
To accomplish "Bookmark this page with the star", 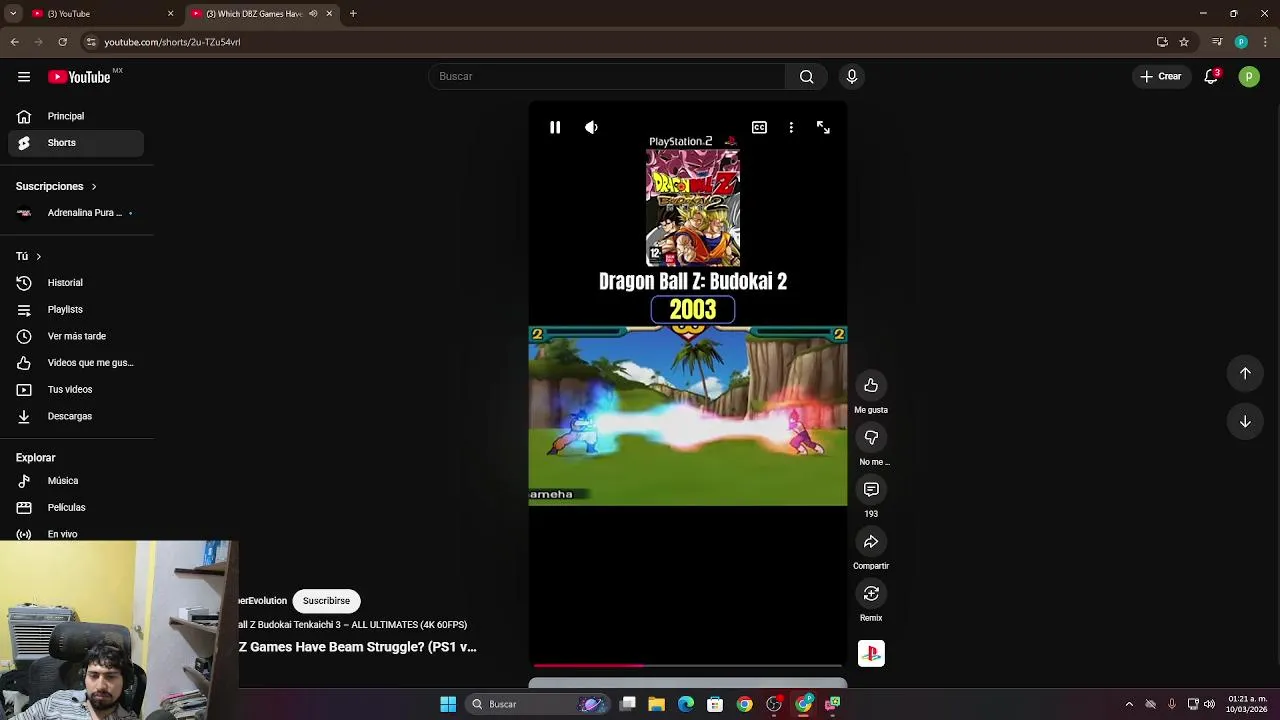I will [x=1184, y=42].
